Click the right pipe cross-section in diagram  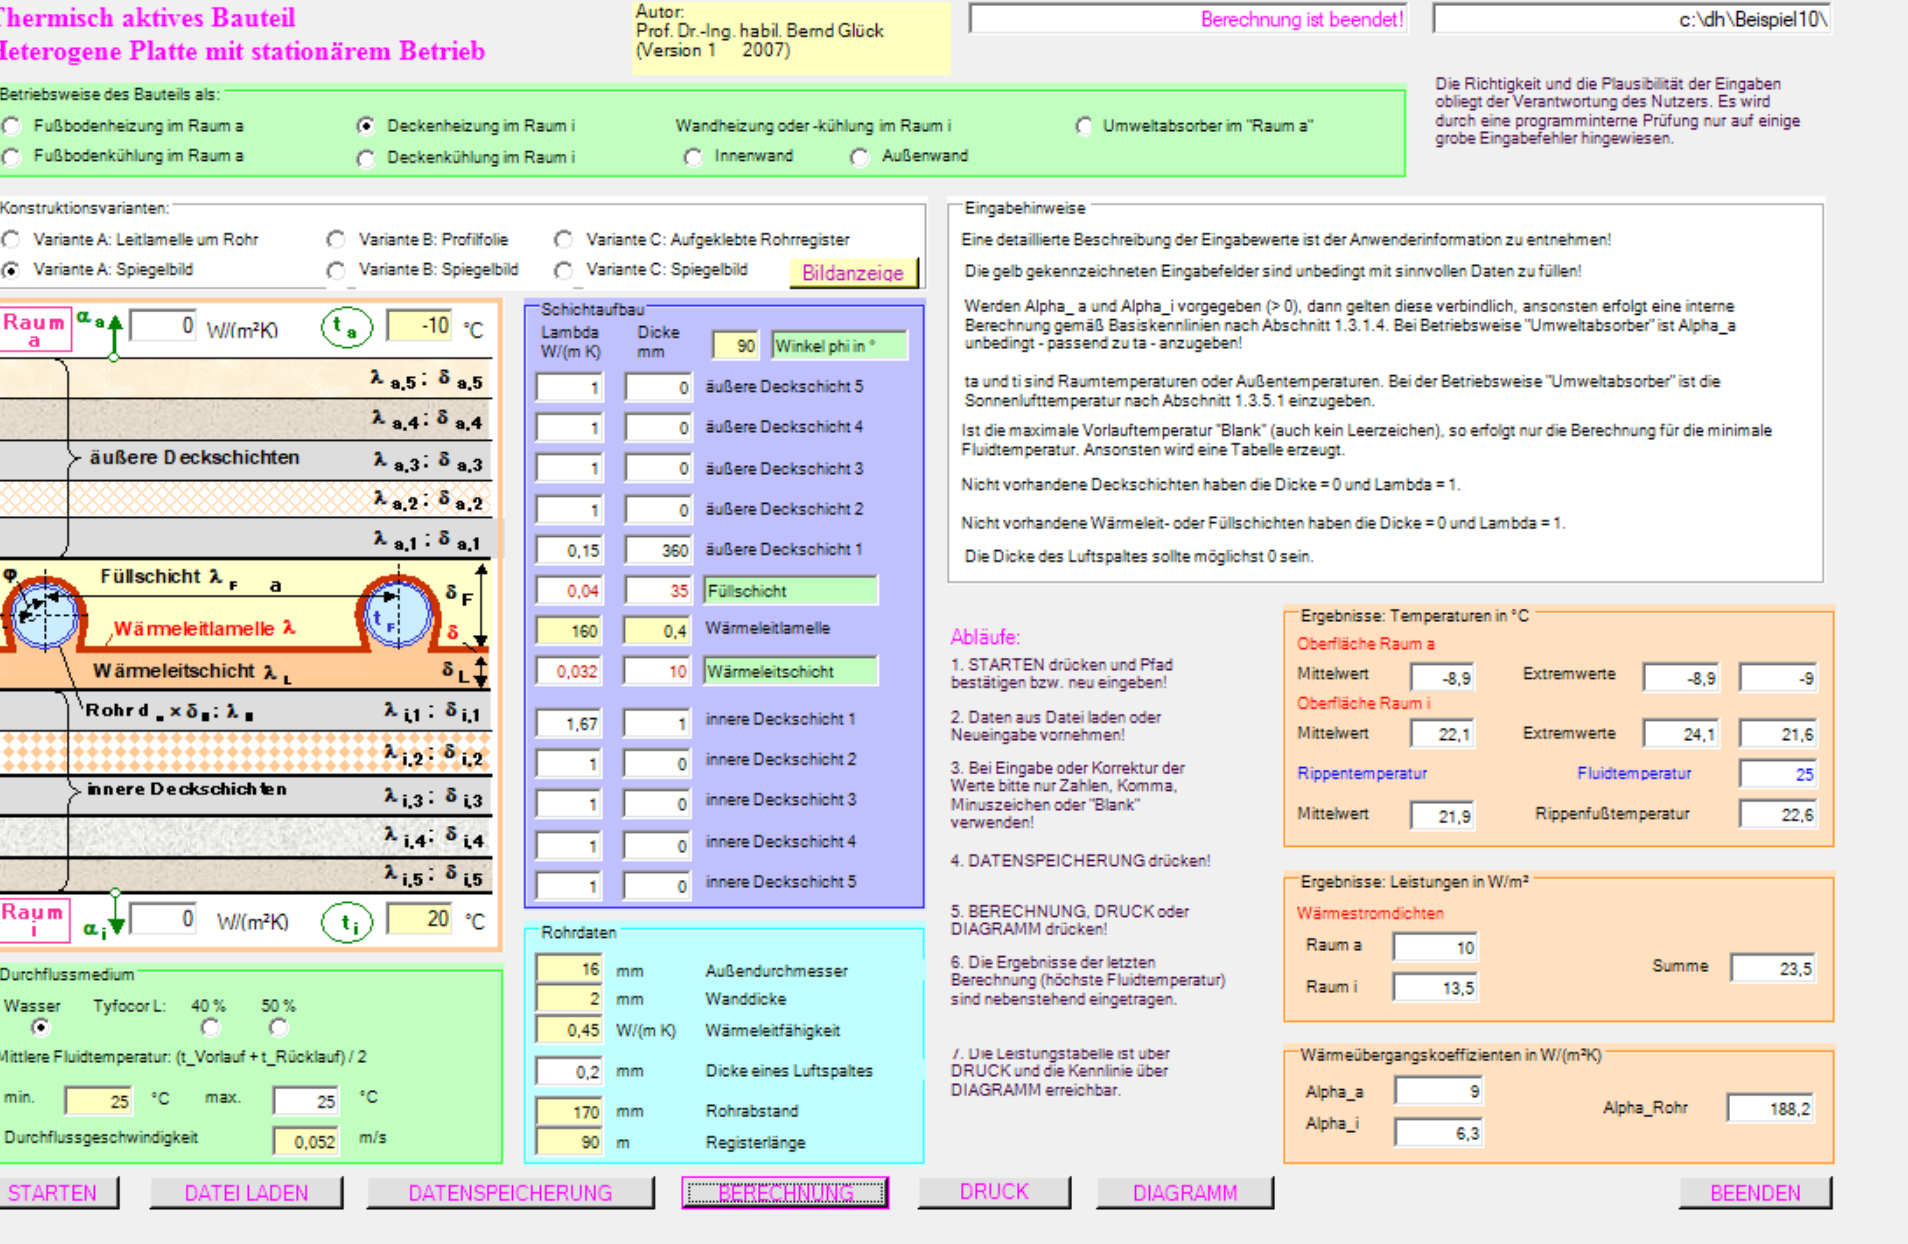click(x=397, y=613)
